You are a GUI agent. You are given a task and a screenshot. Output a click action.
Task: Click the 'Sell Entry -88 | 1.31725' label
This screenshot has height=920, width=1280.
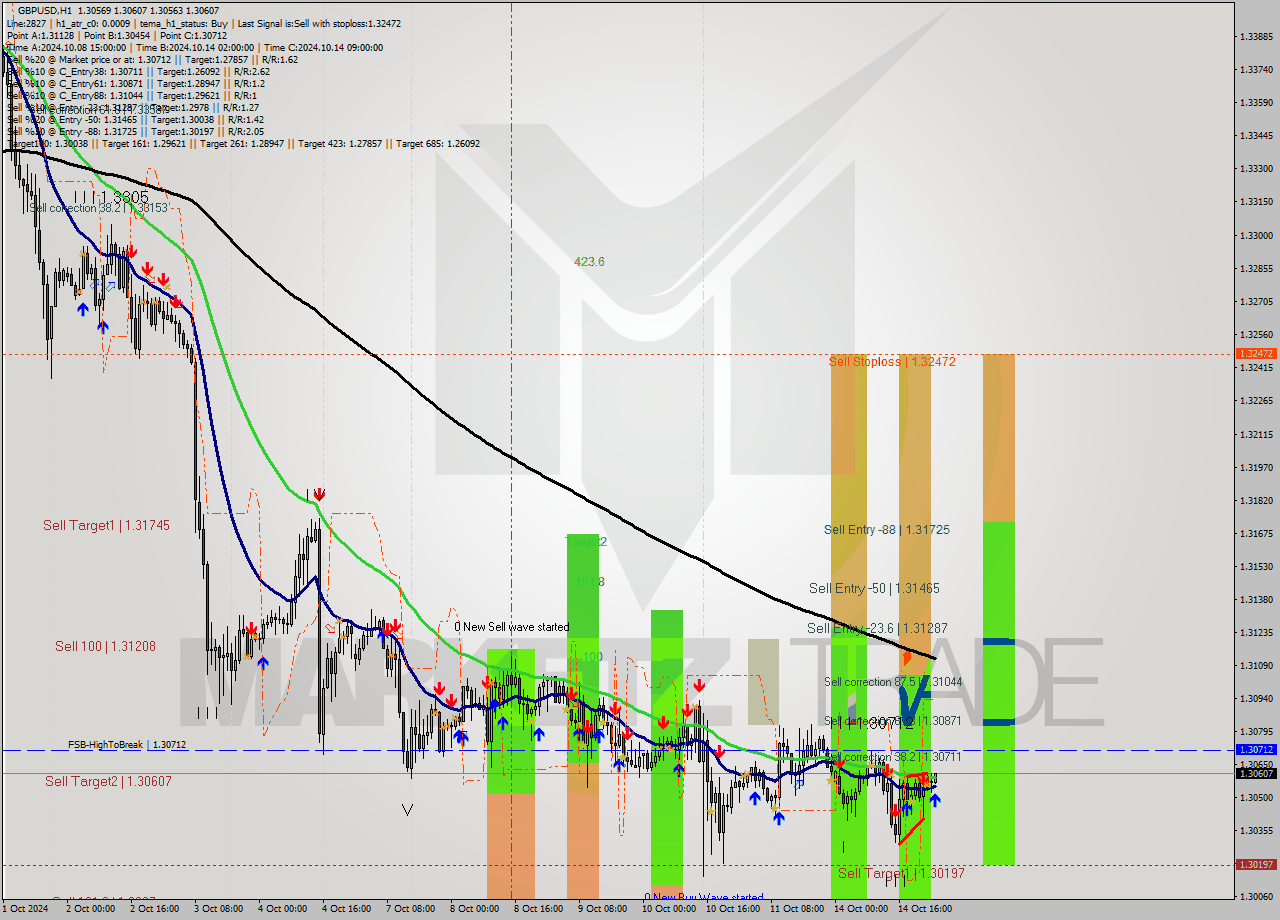pos(886,530)
